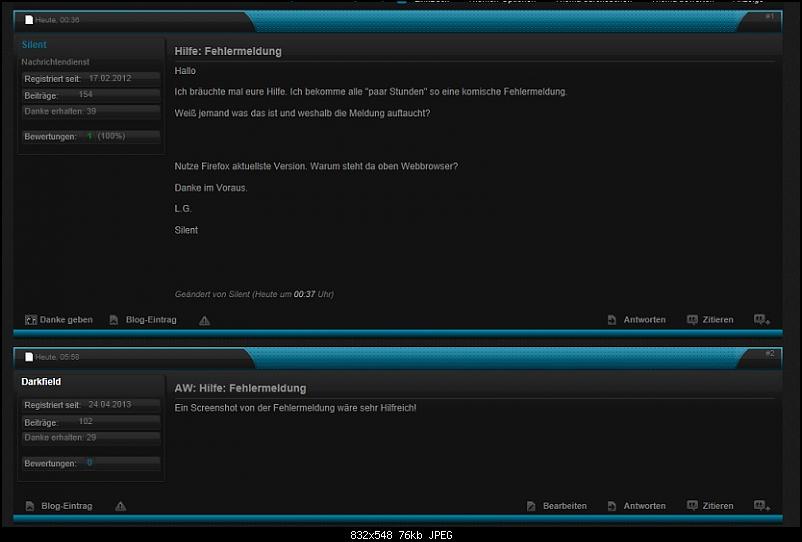The height and width of the screenshot is (542, 802).
Task: Click Antworten on Darkfield's post
Action: click(x=636, y=506)
